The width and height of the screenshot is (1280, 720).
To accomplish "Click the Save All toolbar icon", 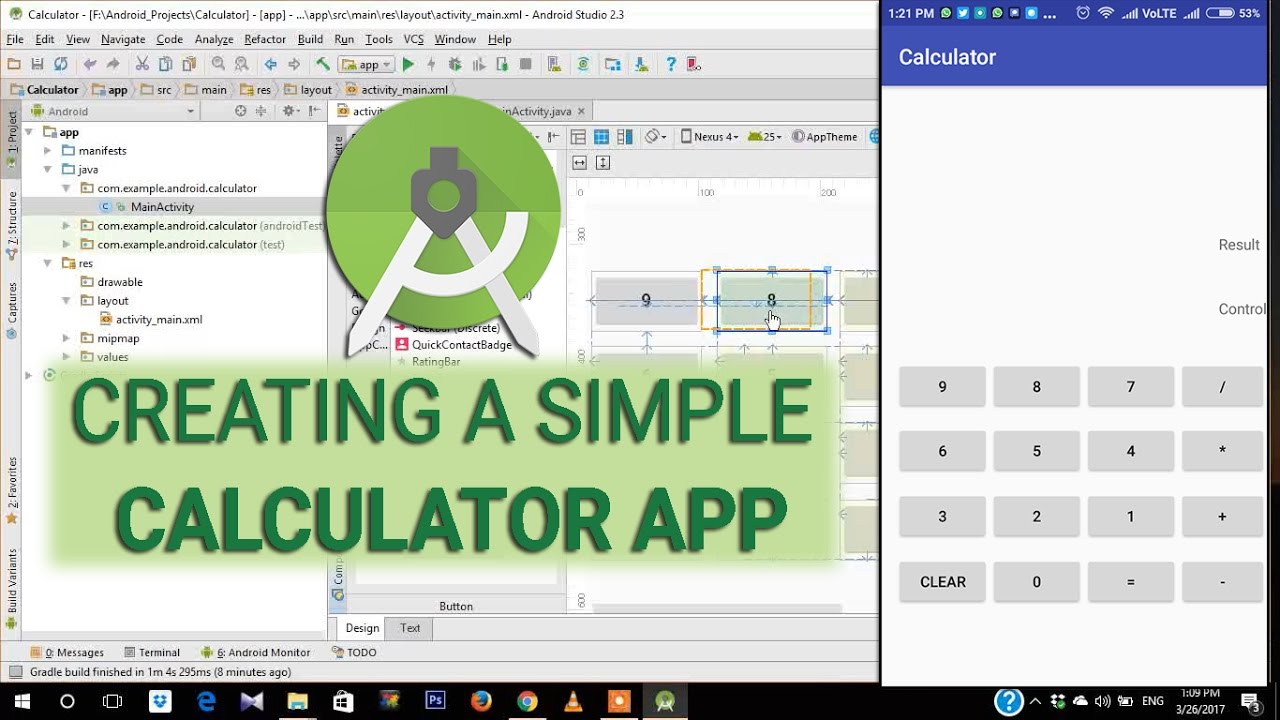I will coord(37,64).
